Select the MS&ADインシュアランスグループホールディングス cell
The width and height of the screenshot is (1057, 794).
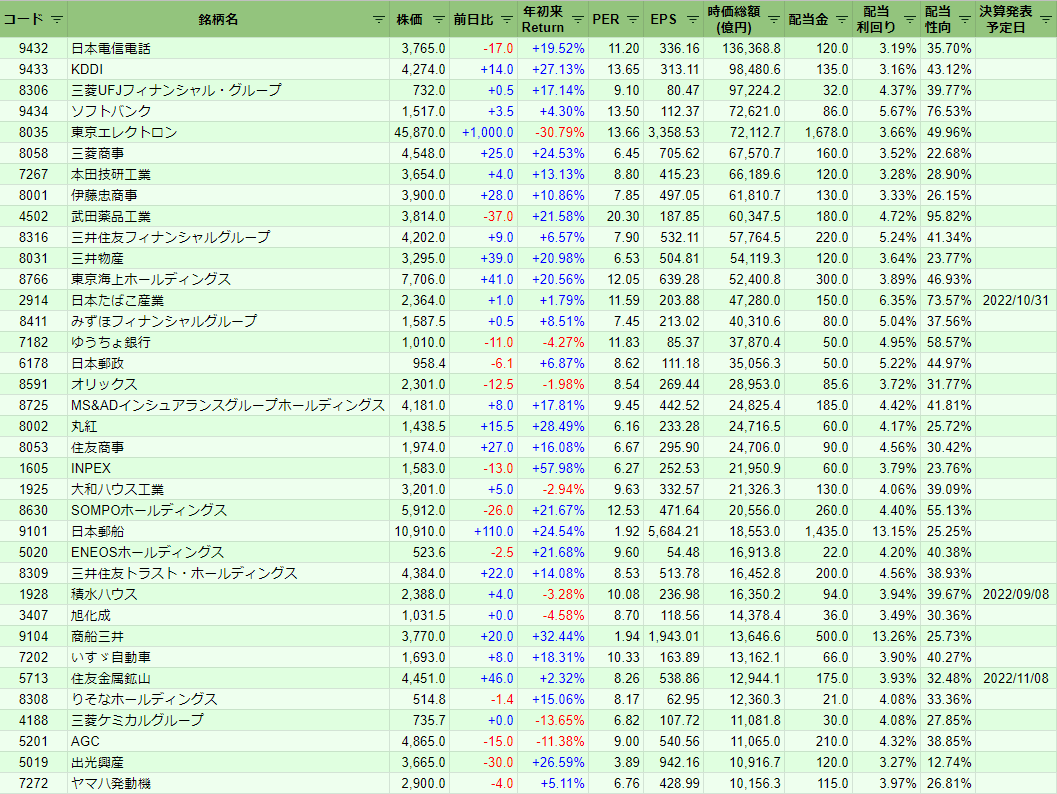click(x=229, y=405)
